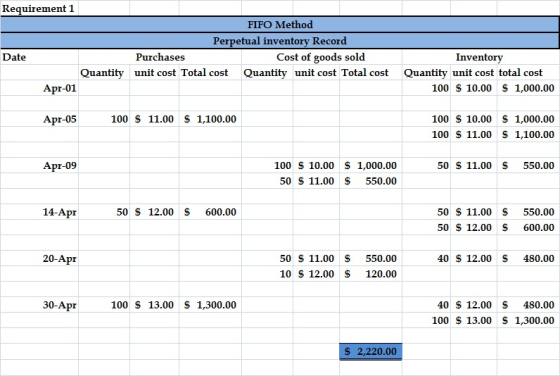Select Apr-05 purchase unit cost '$ 11.00'
This screenshot has width=560, height=376.
(x=154, y=119)
